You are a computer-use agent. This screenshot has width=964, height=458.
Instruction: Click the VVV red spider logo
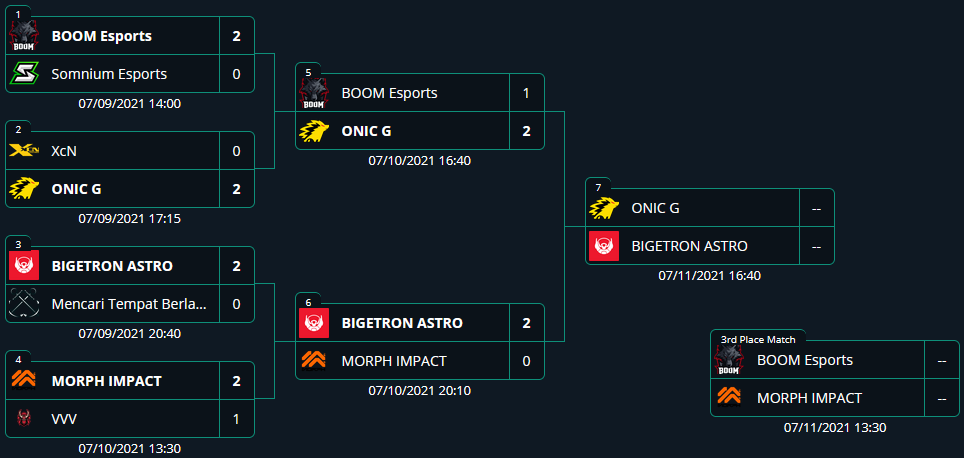pos(24,419)
